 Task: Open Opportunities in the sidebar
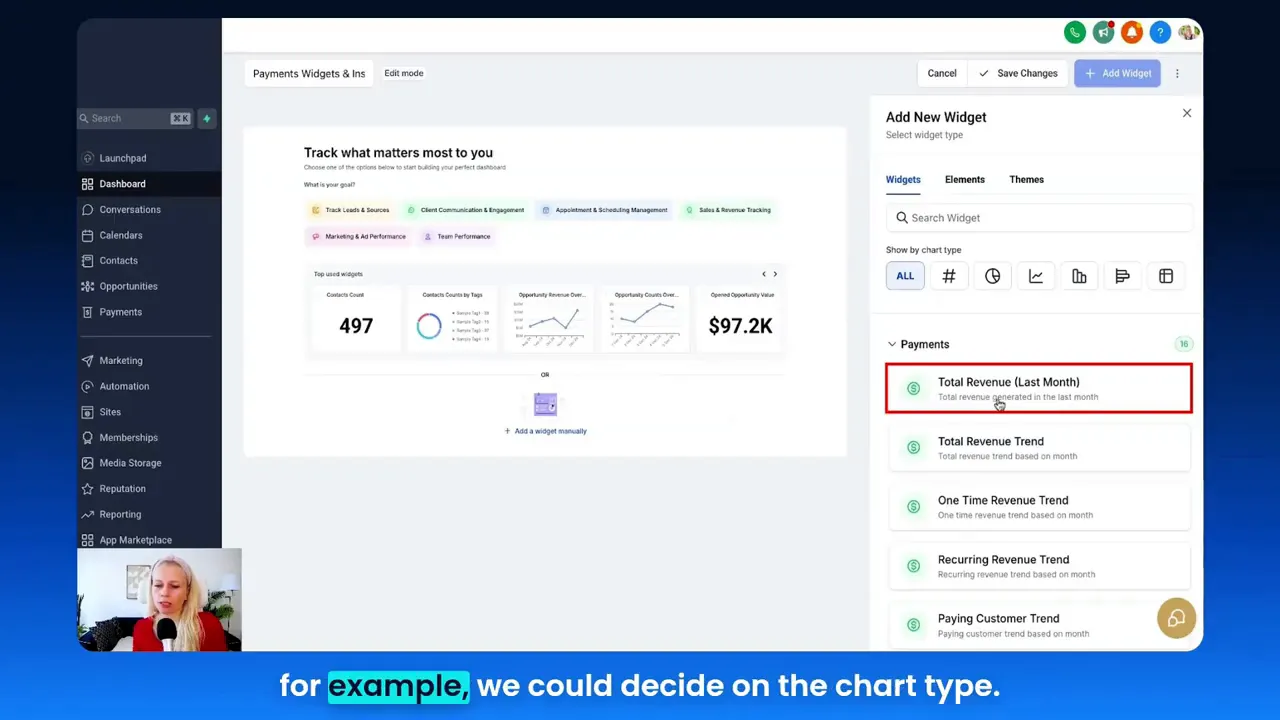coord(149,286)
